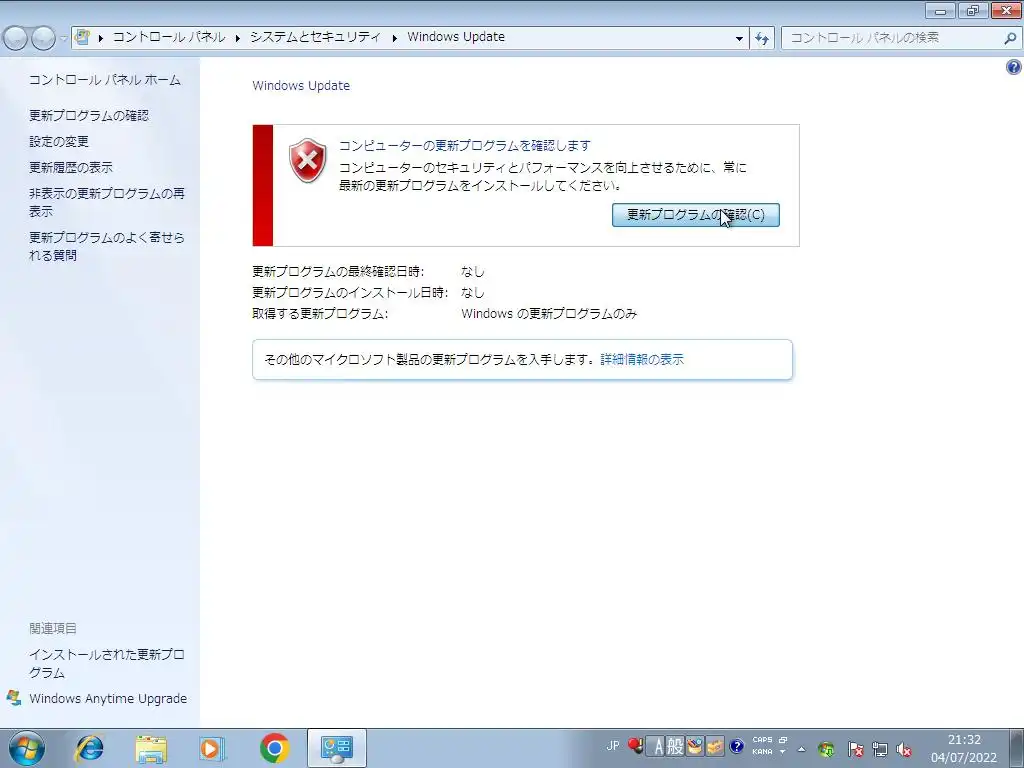Click the network tray icon
The height and width of the screenshot is (768, 1024).
[x=880, y=749]
